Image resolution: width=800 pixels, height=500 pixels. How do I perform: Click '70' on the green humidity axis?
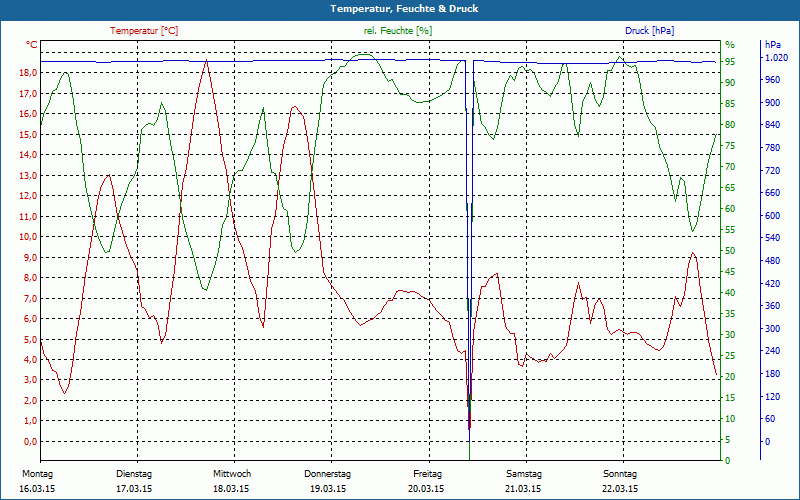coord(730,167)
